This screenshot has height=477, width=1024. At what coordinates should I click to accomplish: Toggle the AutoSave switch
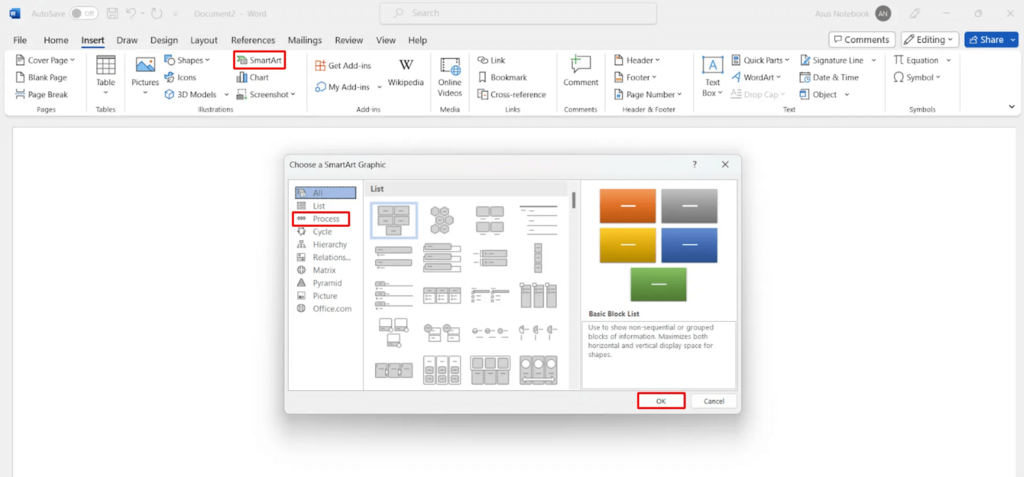[84, 13]
